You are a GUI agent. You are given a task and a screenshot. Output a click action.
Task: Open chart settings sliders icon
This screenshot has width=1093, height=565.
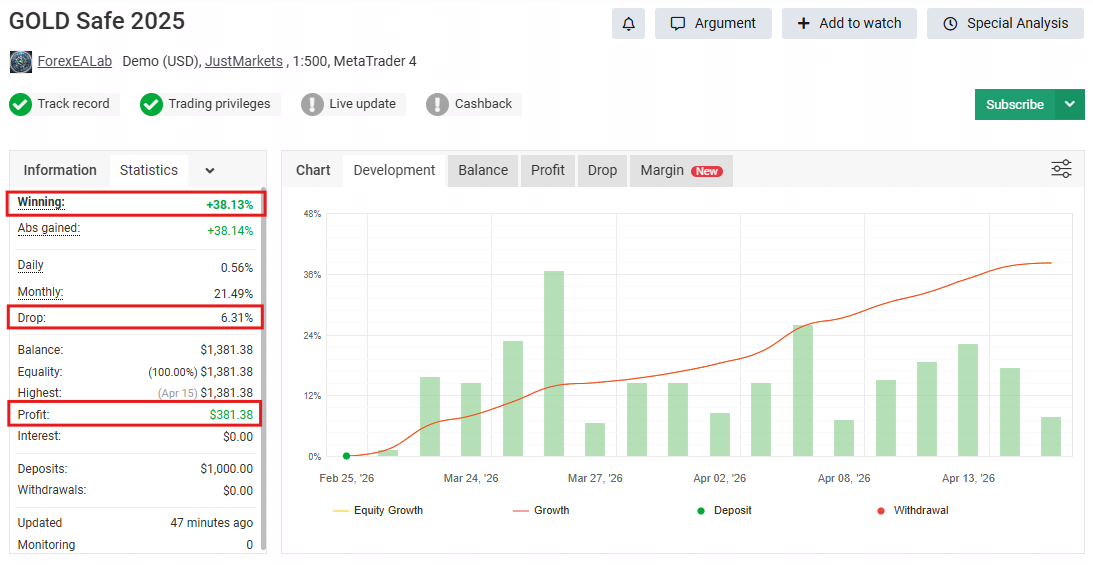[1061, 169]
